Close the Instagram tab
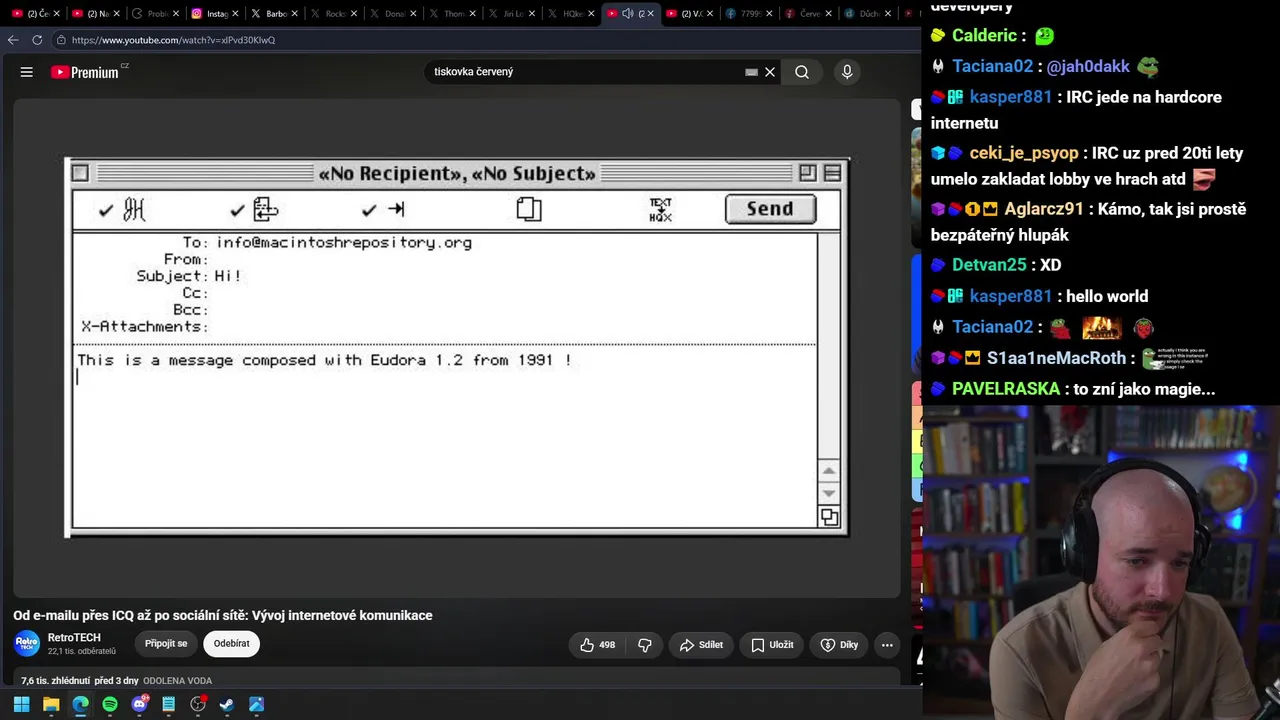 [236, 13]
